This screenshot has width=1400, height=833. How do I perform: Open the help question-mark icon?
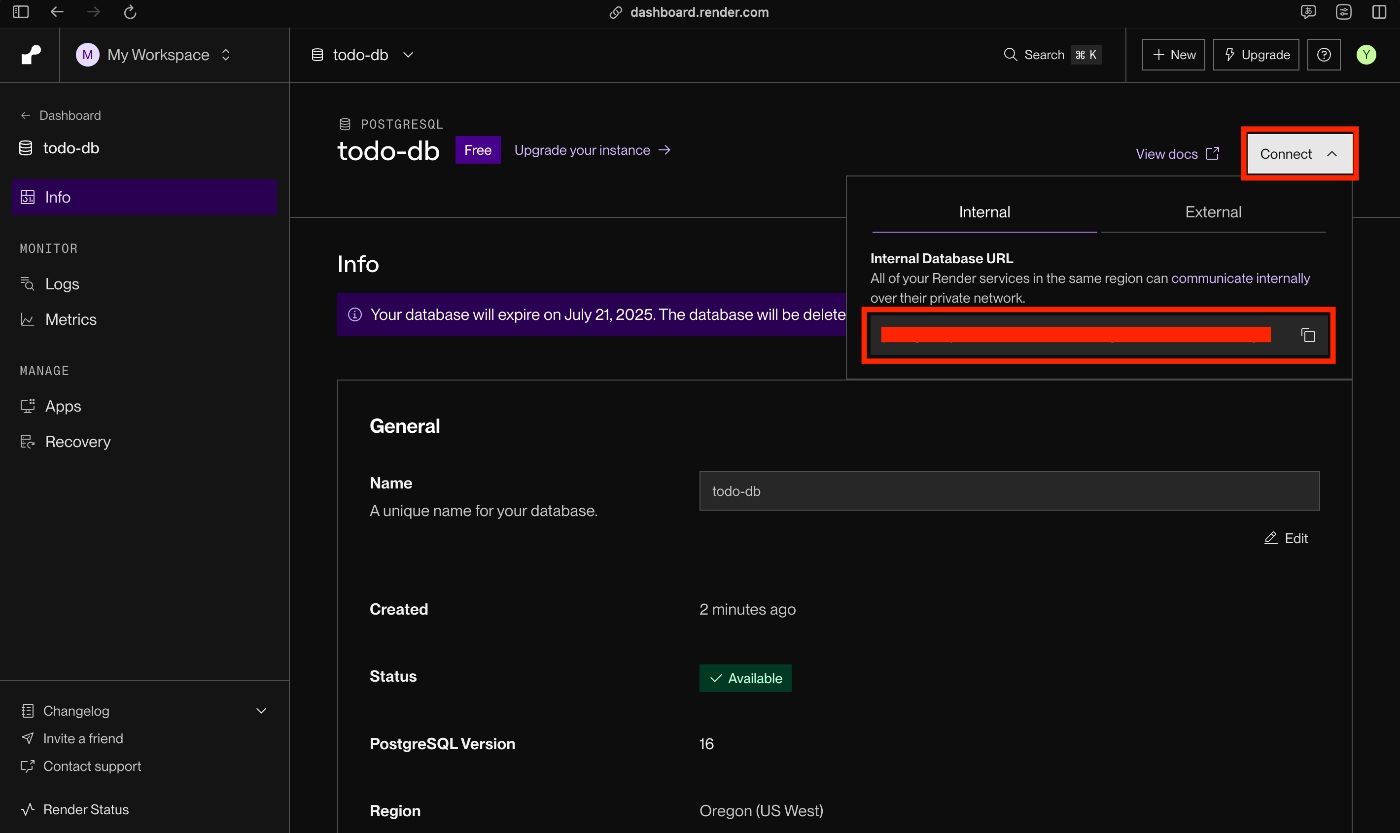(x=1324, y=55)
